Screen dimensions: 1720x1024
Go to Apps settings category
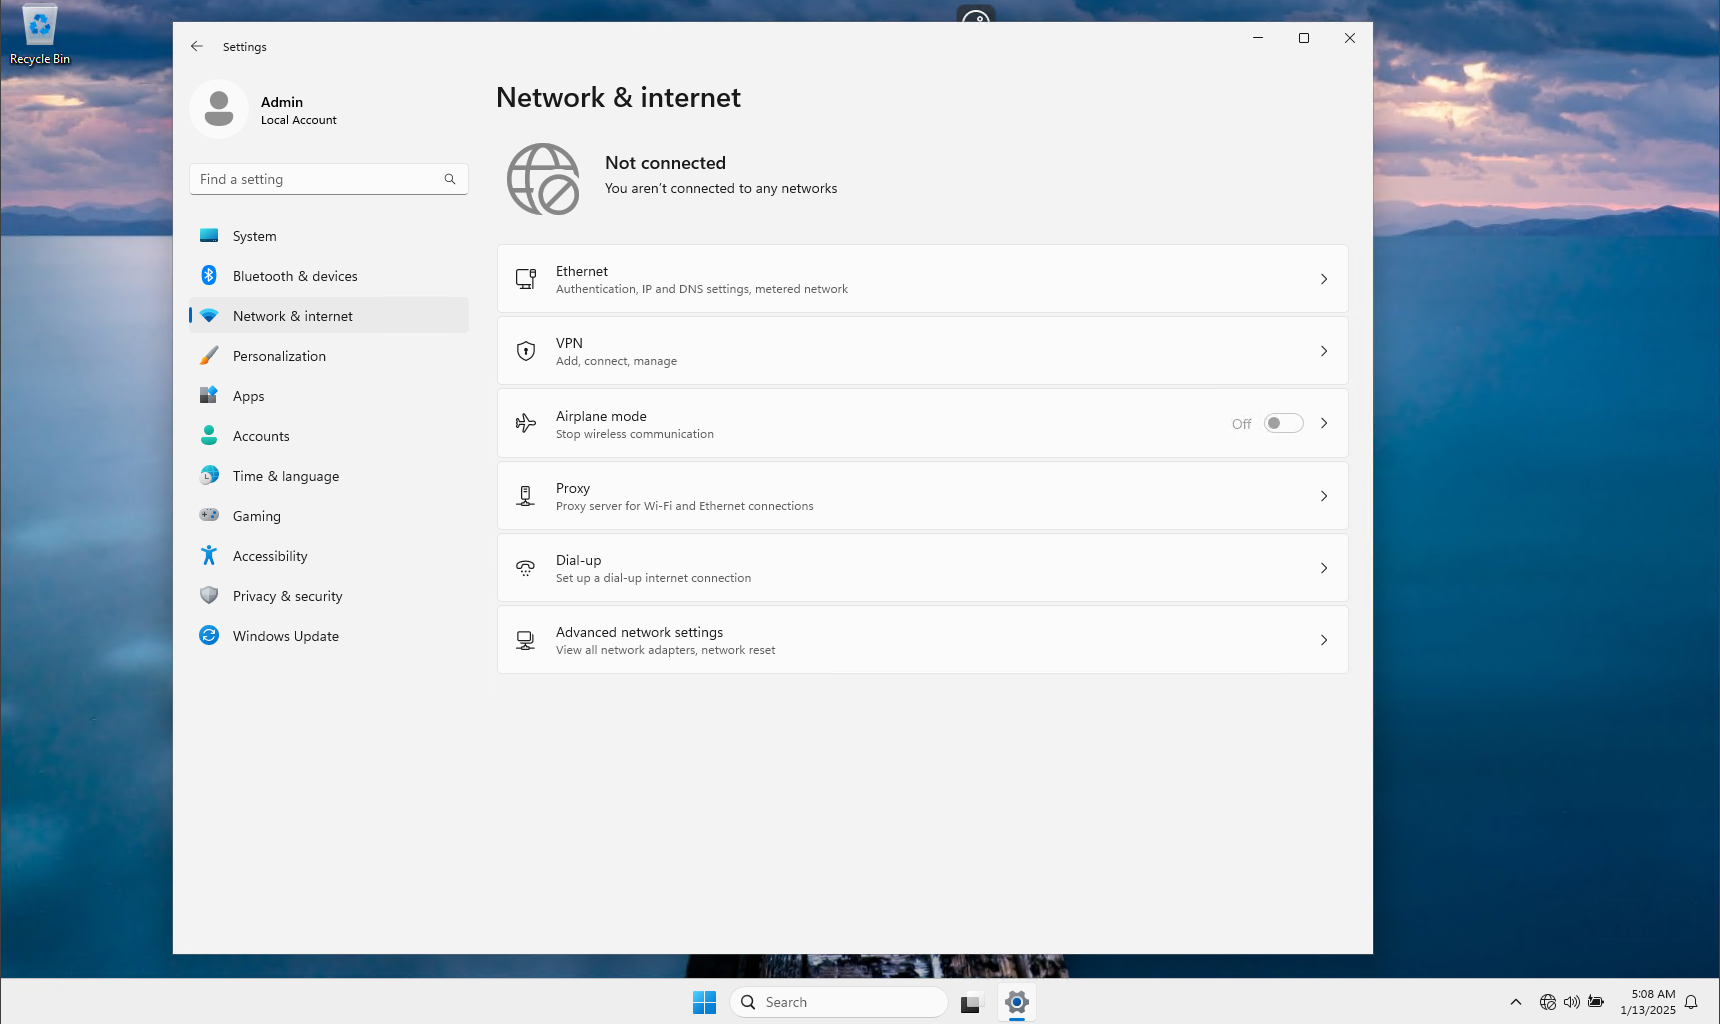[x=249, y=397]
